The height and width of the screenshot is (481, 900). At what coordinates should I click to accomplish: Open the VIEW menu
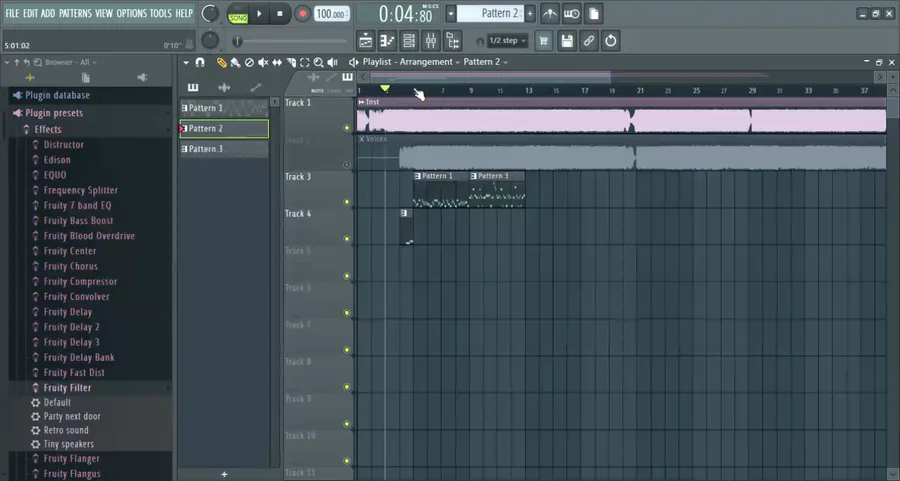[x=104, y=13]
